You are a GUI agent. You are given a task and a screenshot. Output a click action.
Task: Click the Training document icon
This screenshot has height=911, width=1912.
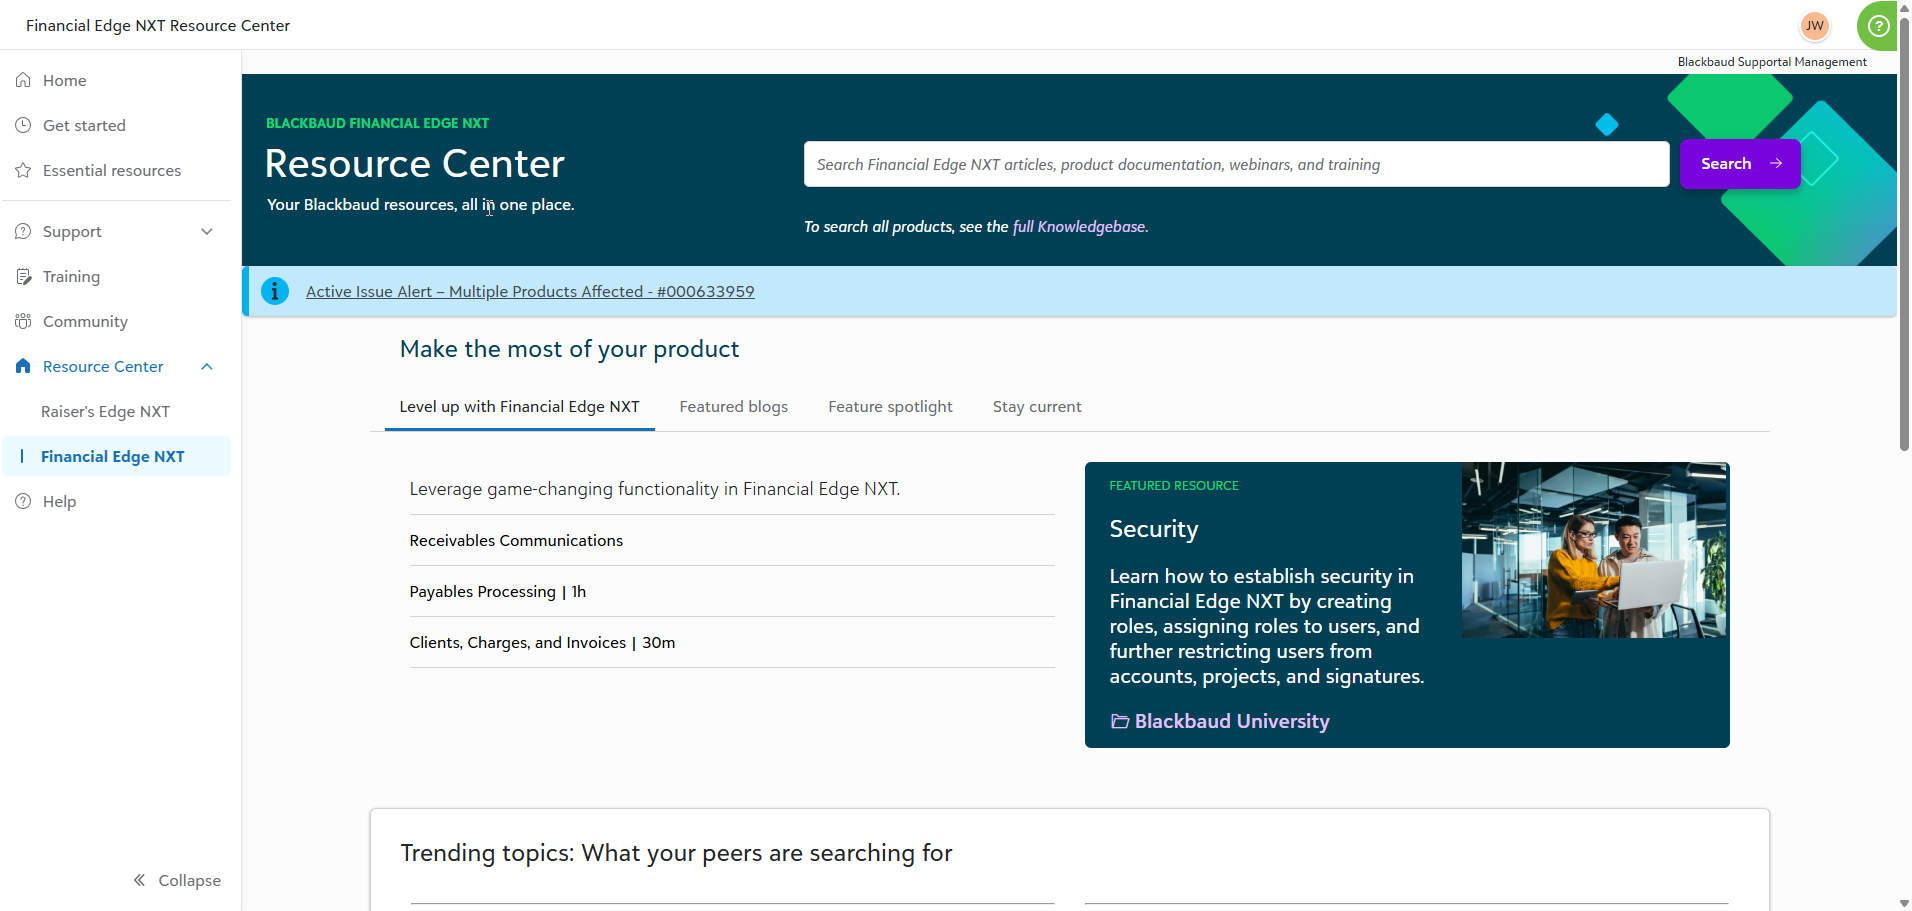(23, 276)
